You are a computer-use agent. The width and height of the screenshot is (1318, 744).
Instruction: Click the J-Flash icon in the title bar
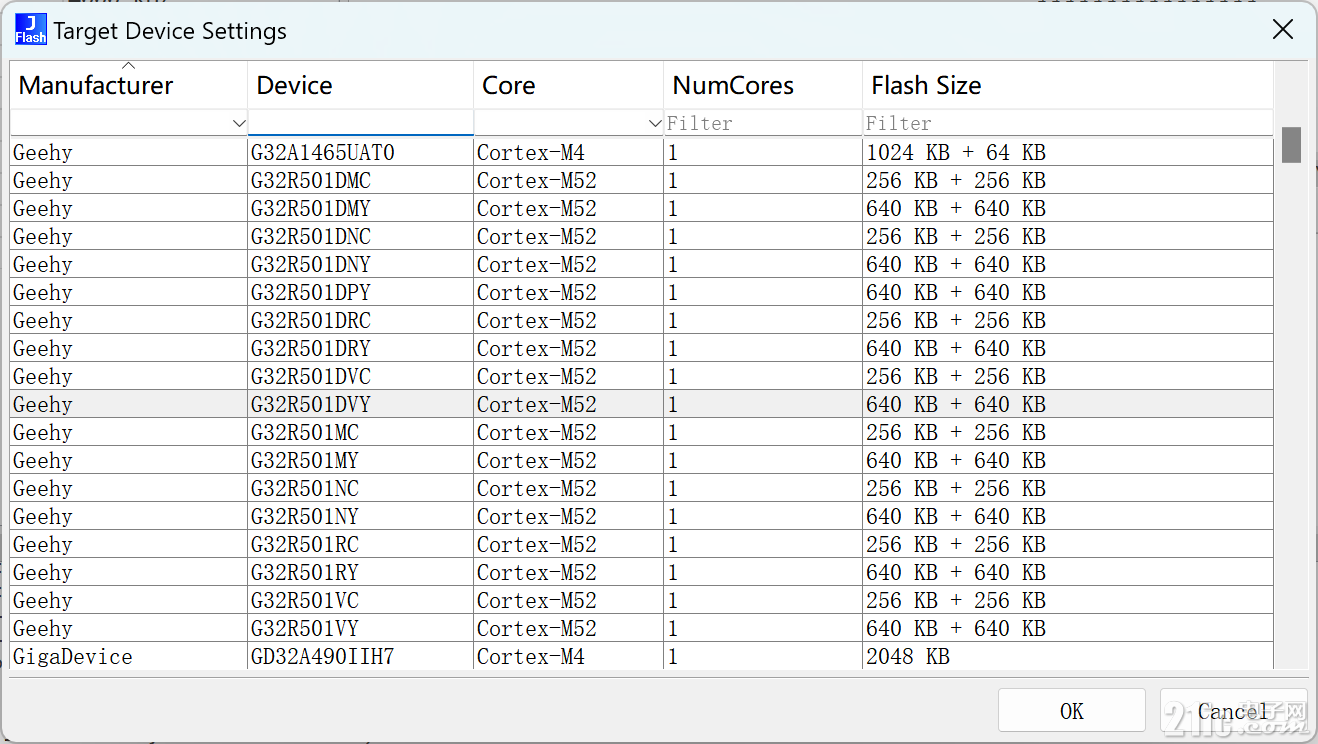pyautogui.click(x=30, y=29)
